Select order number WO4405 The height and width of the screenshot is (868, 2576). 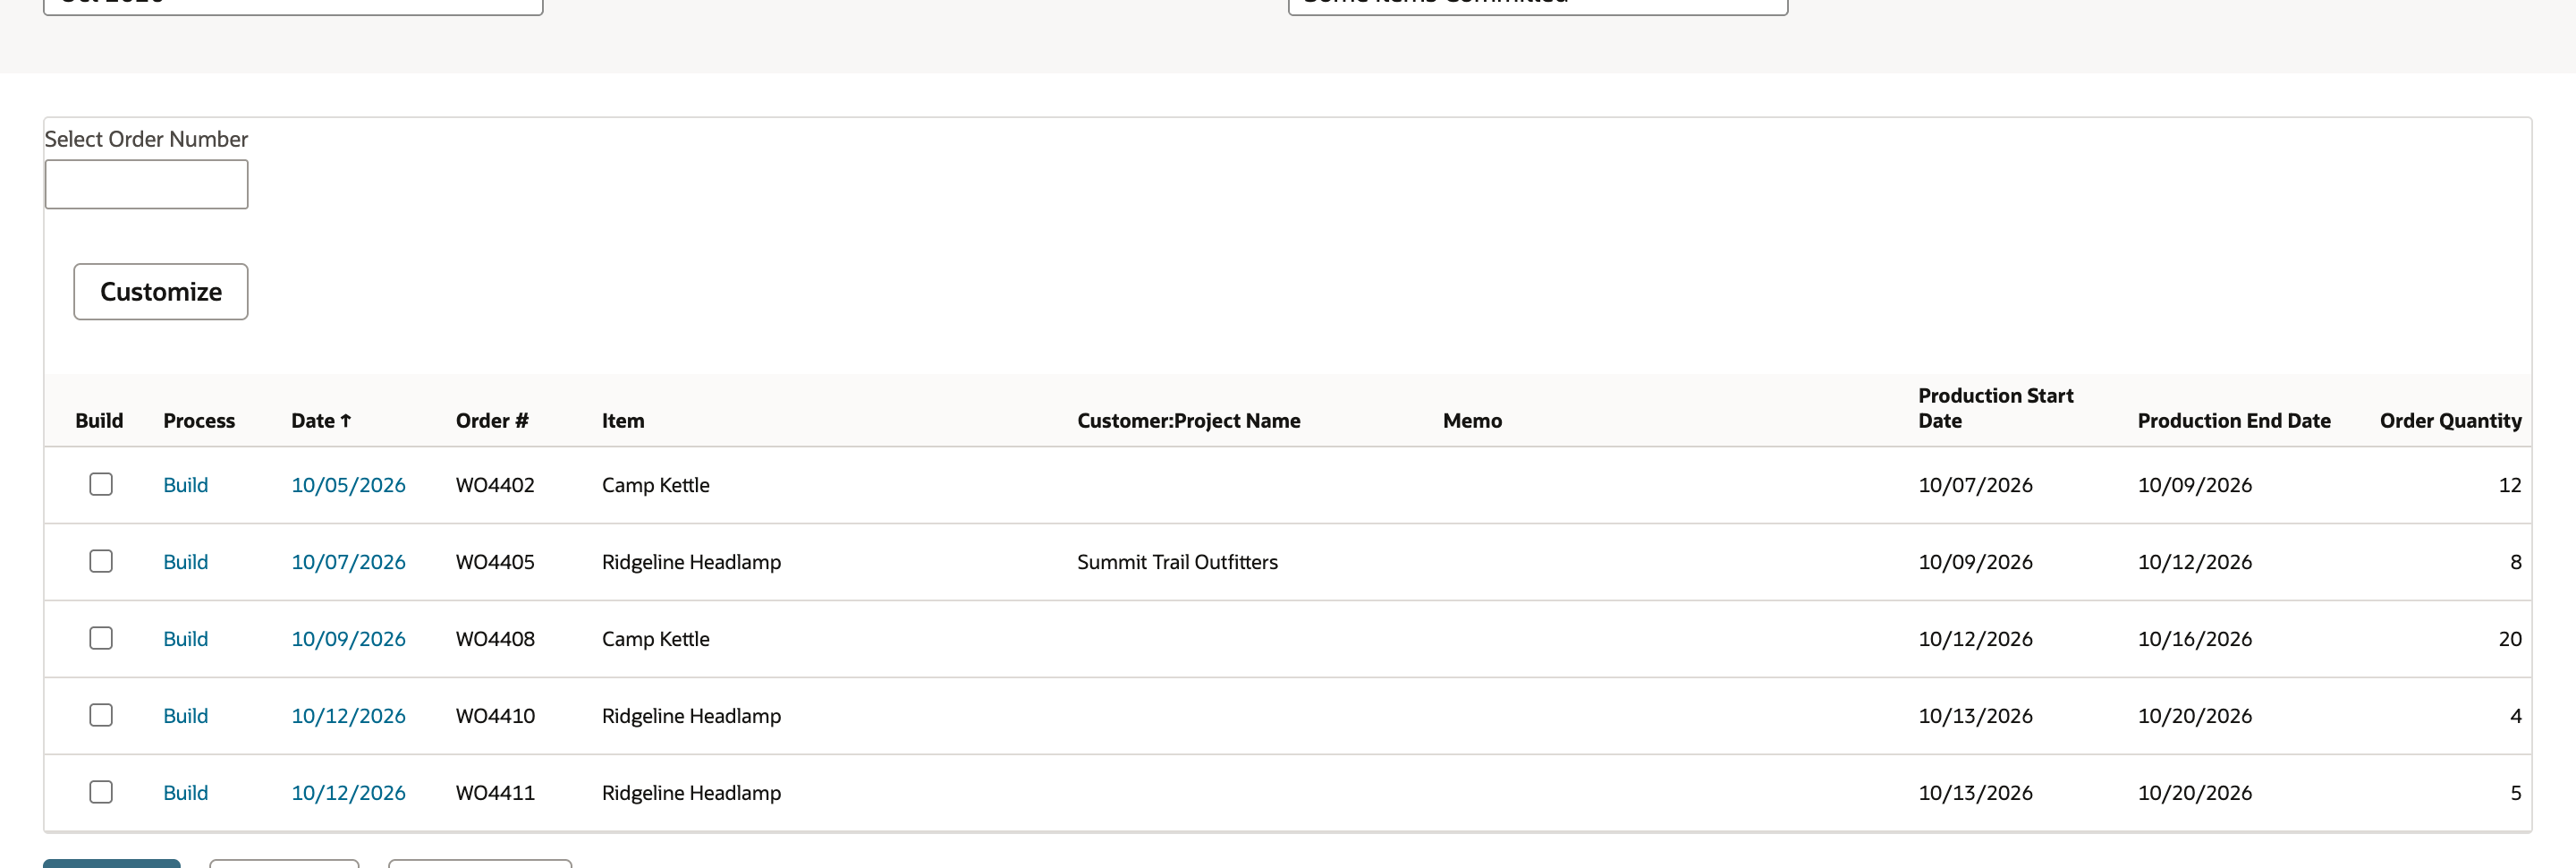click(x=495, y=562)
